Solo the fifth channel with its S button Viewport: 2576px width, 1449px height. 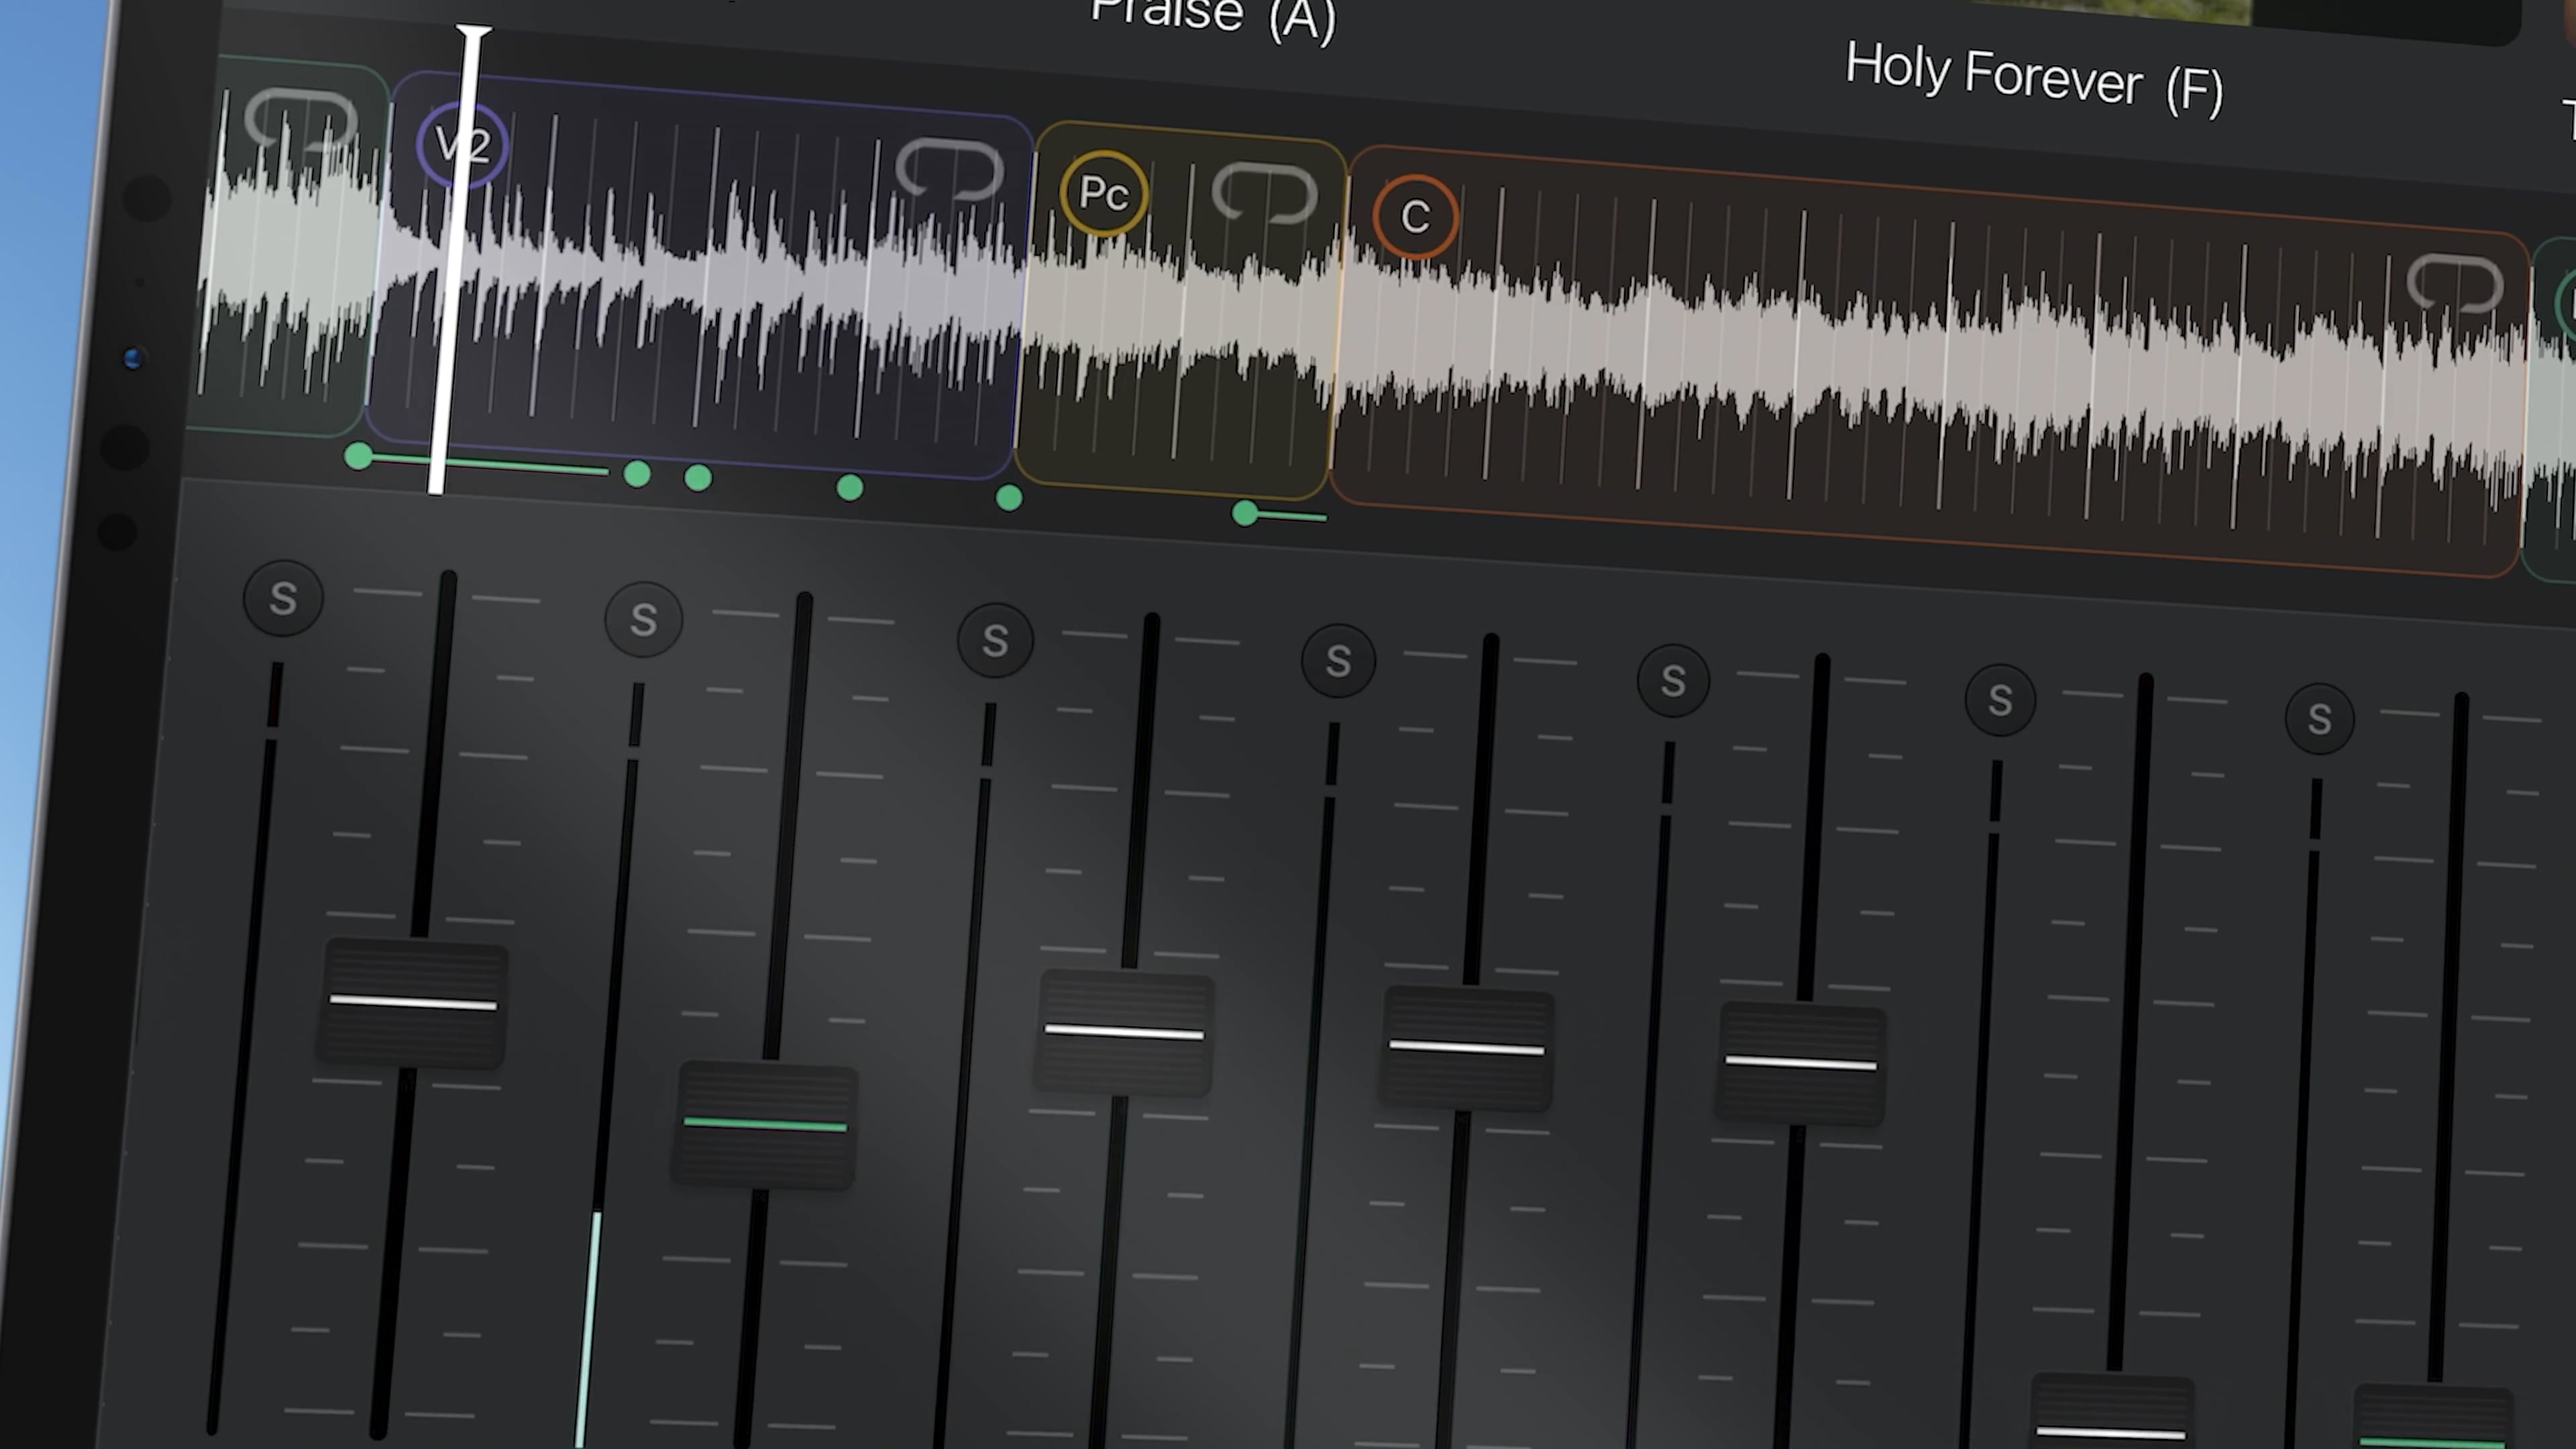click(x=1673, y=681)
